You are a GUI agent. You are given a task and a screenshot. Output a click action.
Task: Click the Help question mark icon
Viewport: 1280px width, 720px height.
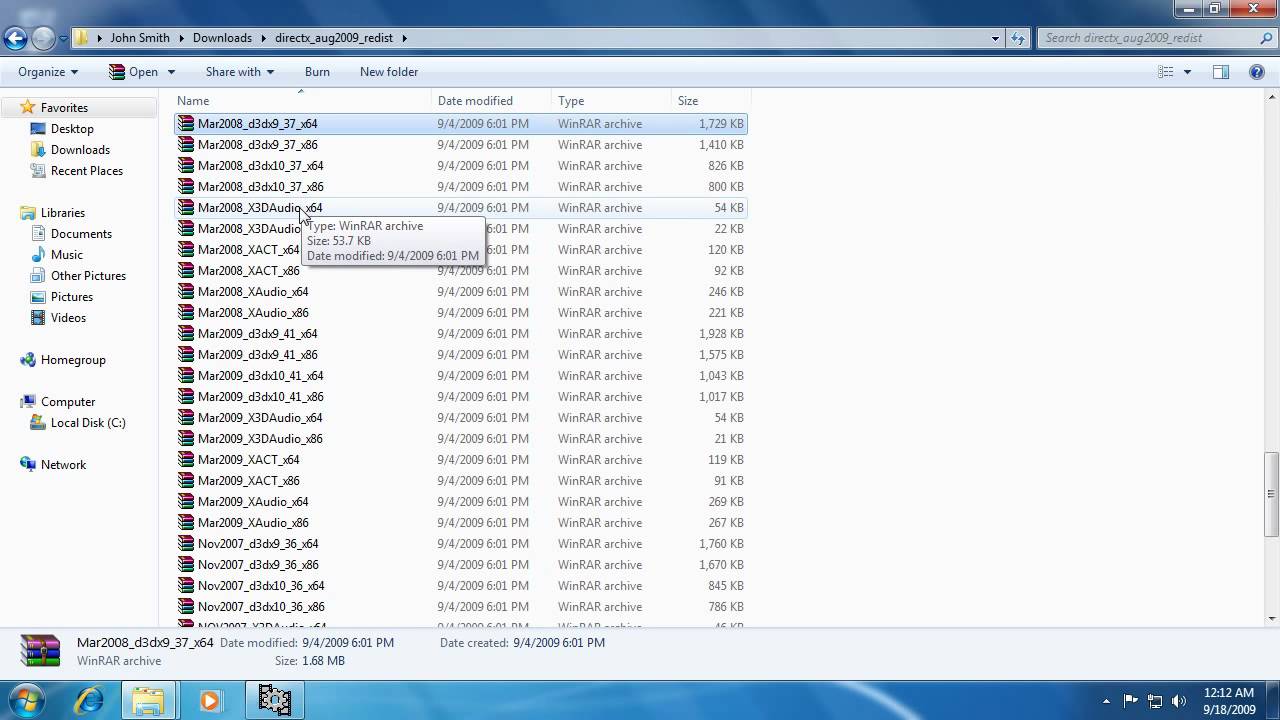tap(1257, 72)
